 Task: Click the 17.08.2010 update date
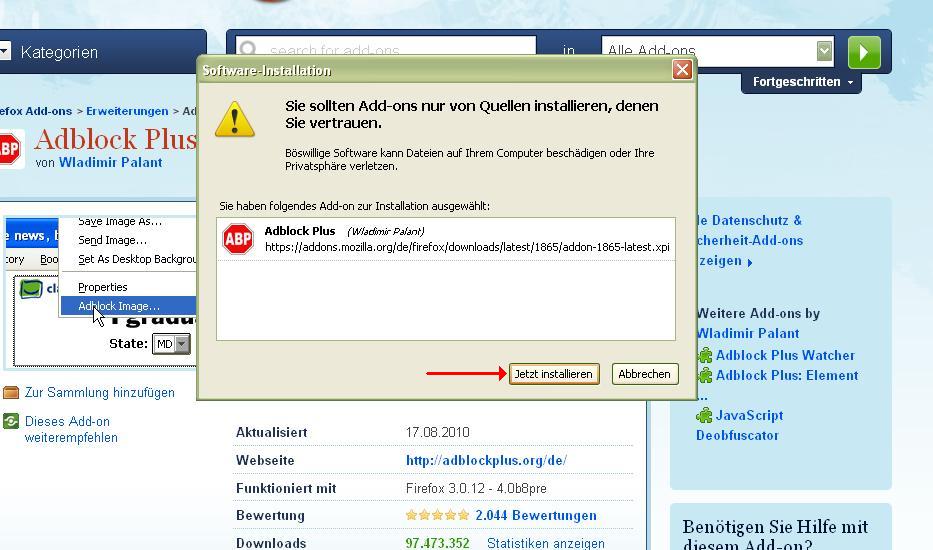(x=437, y=432)
